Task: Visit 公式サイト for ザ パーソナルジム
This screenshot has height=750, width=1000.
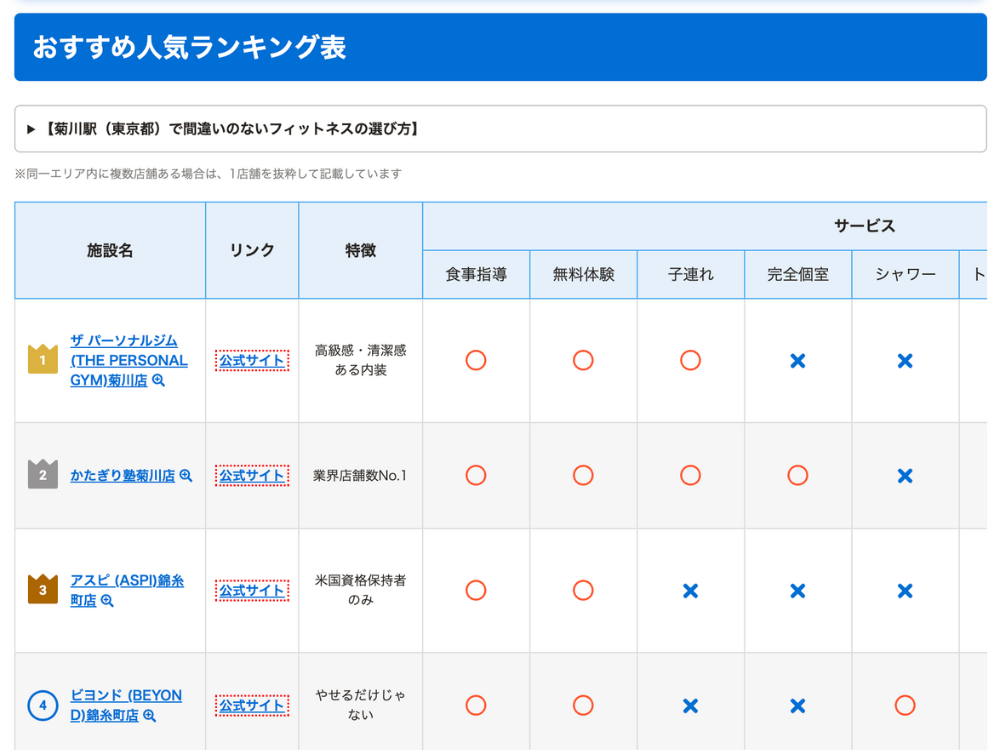Action: (252, 361)
